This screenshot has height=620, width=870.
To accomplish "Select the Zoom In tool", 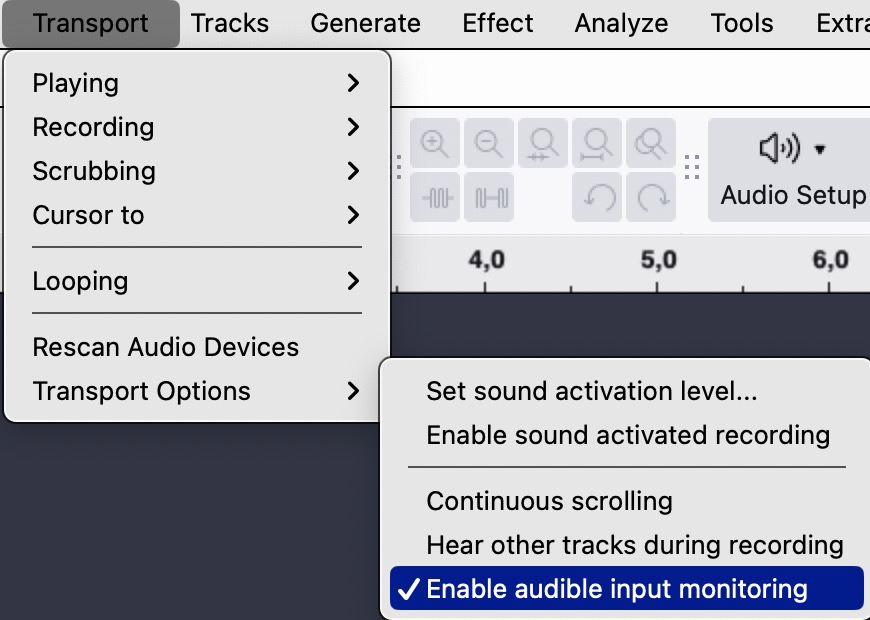I will click(435, 142).
